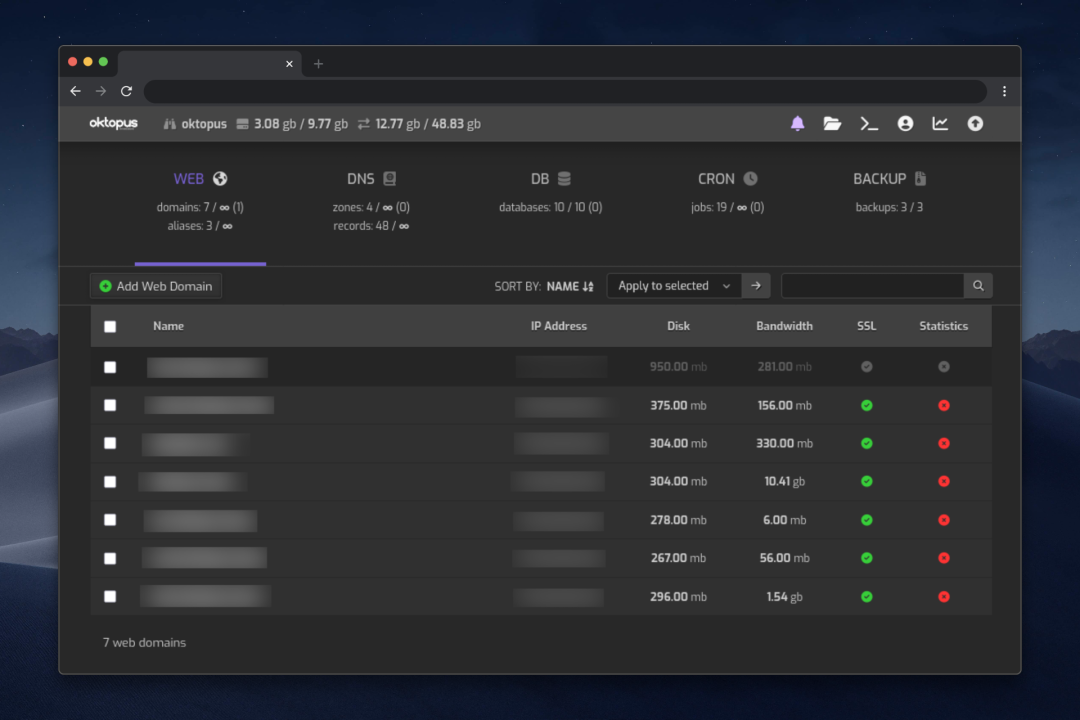Click the notifications bell icon
The image size is (1080, 720).
pos(797,124)
